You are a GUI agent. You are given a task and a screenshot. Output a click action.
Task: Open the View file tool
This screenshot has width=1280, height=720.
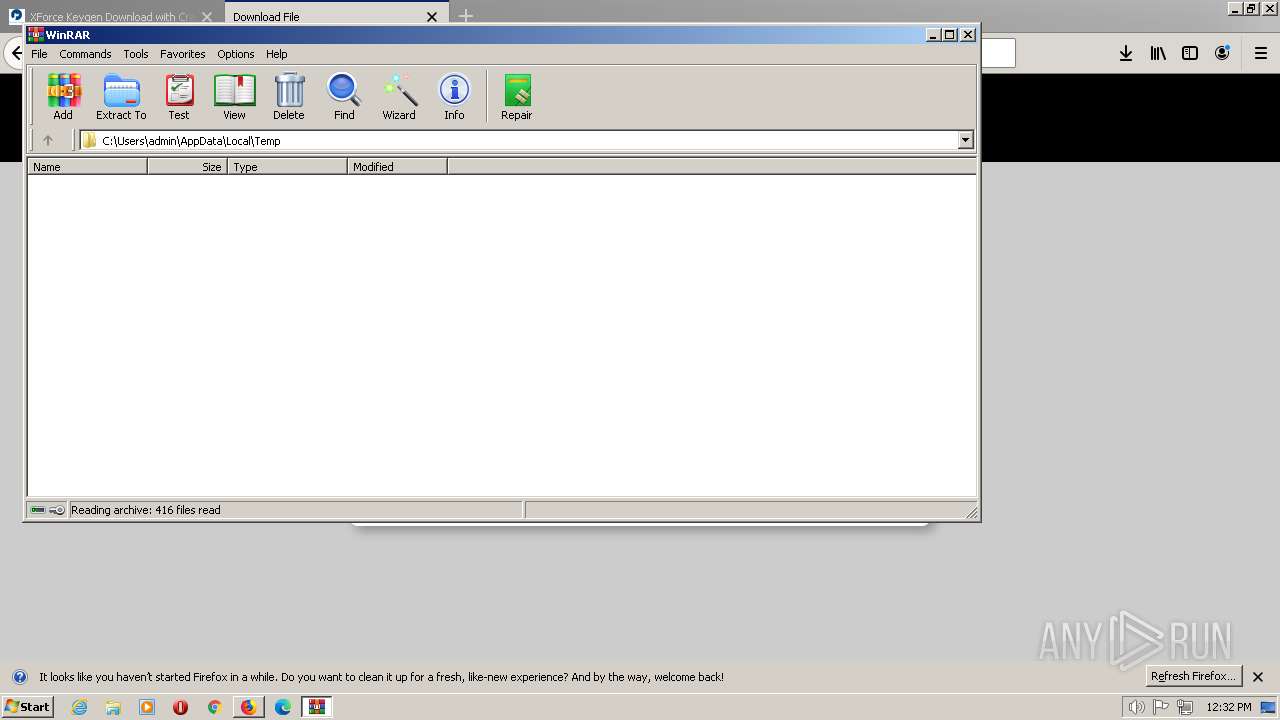pos(234,97)
